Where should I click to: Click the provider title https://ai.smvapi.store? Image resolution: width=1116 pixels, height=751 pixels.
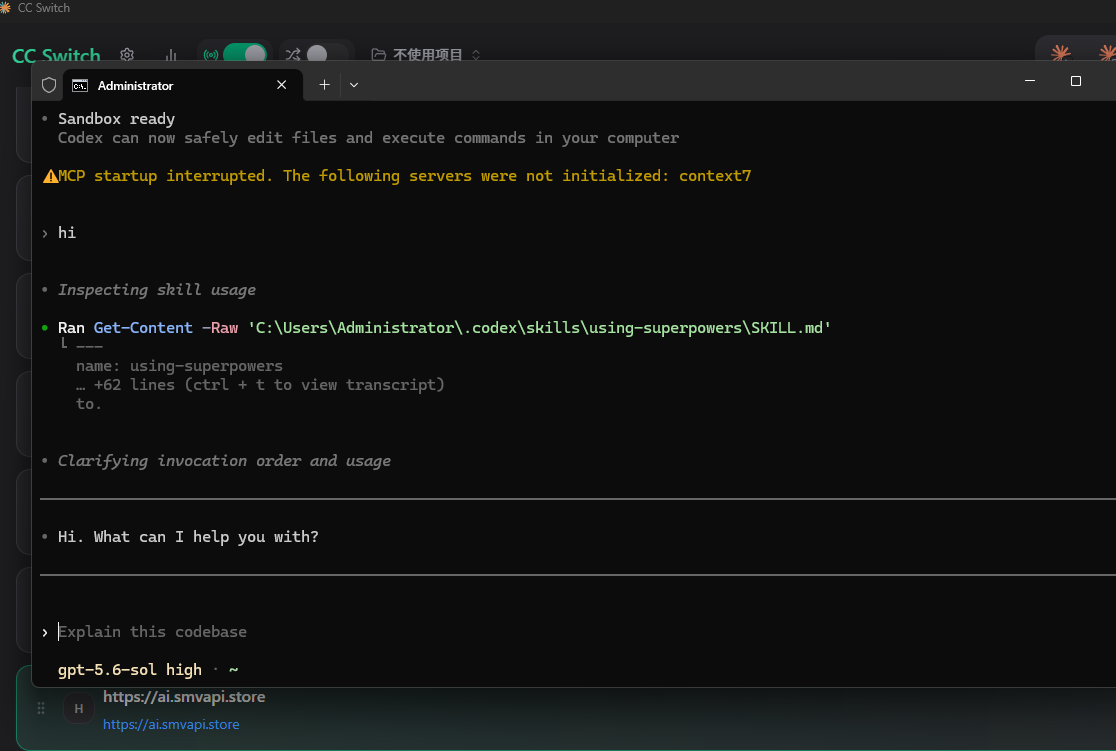point(184,697)
